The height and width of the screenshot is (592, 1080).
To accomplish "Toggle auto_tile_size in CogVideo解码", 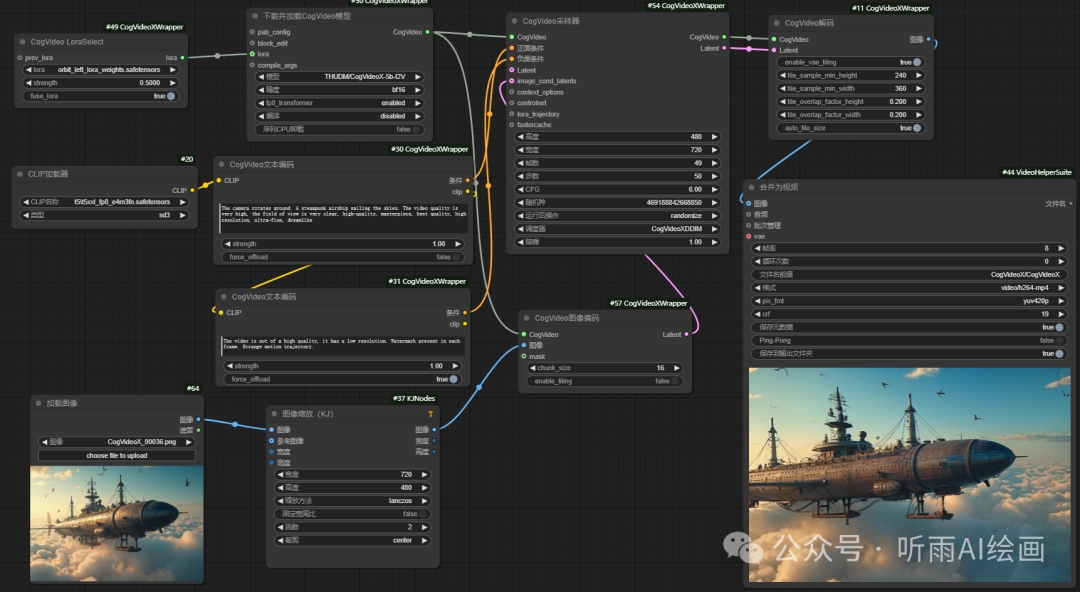I will [851, 128].
